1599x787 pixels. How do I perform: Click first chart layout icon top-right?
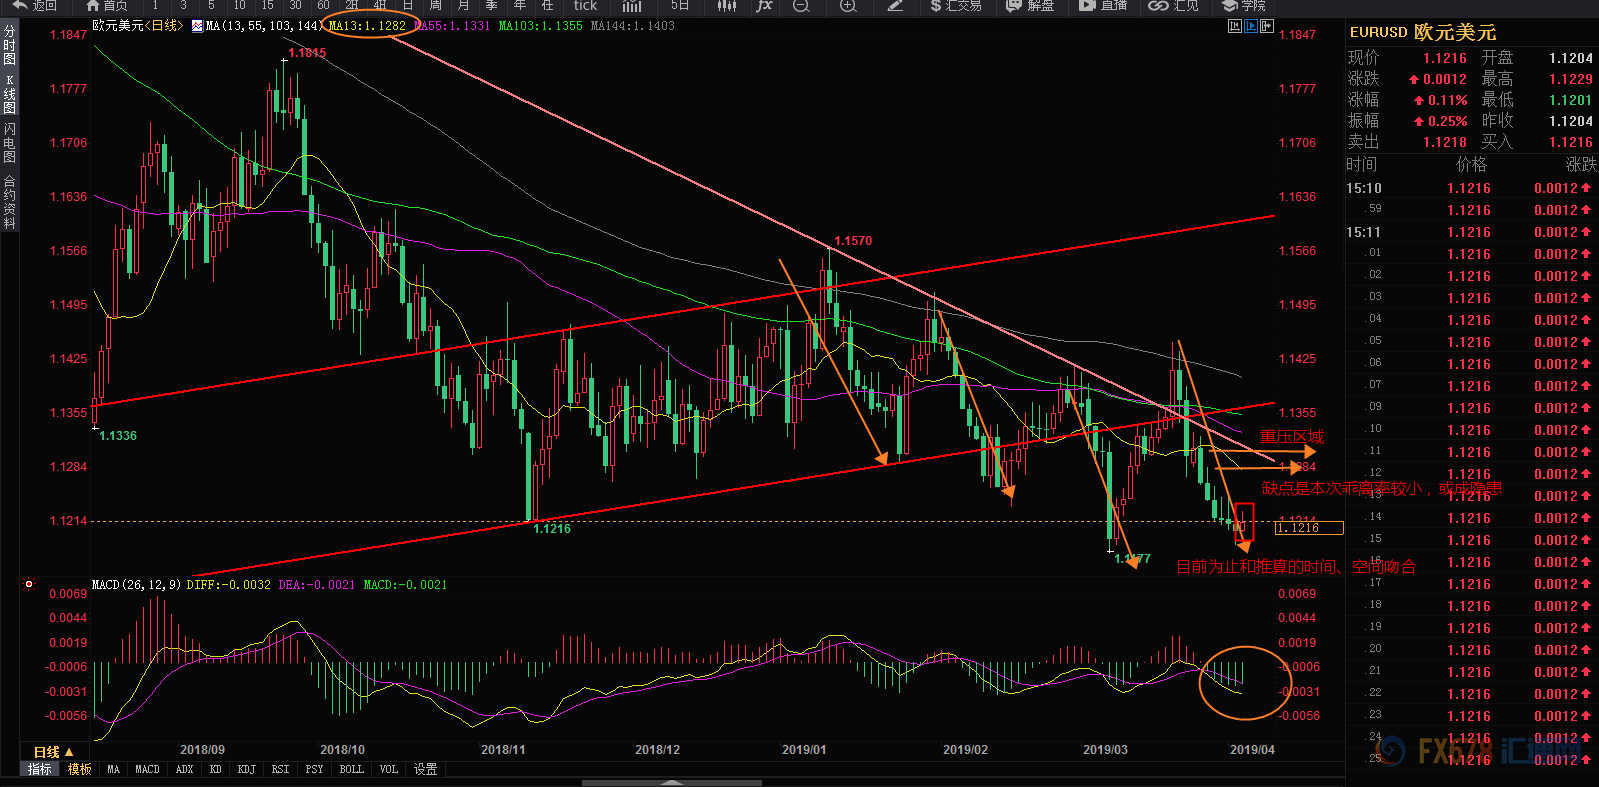[1235, 26]
